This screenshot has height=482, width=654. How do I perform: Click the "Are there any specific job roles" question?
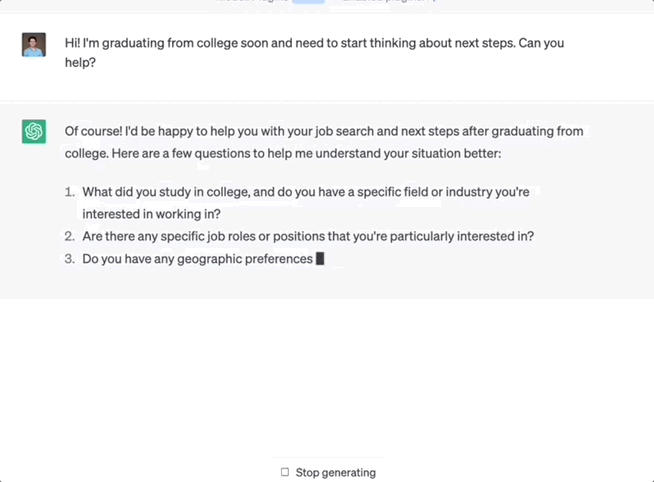click(308, 236)
